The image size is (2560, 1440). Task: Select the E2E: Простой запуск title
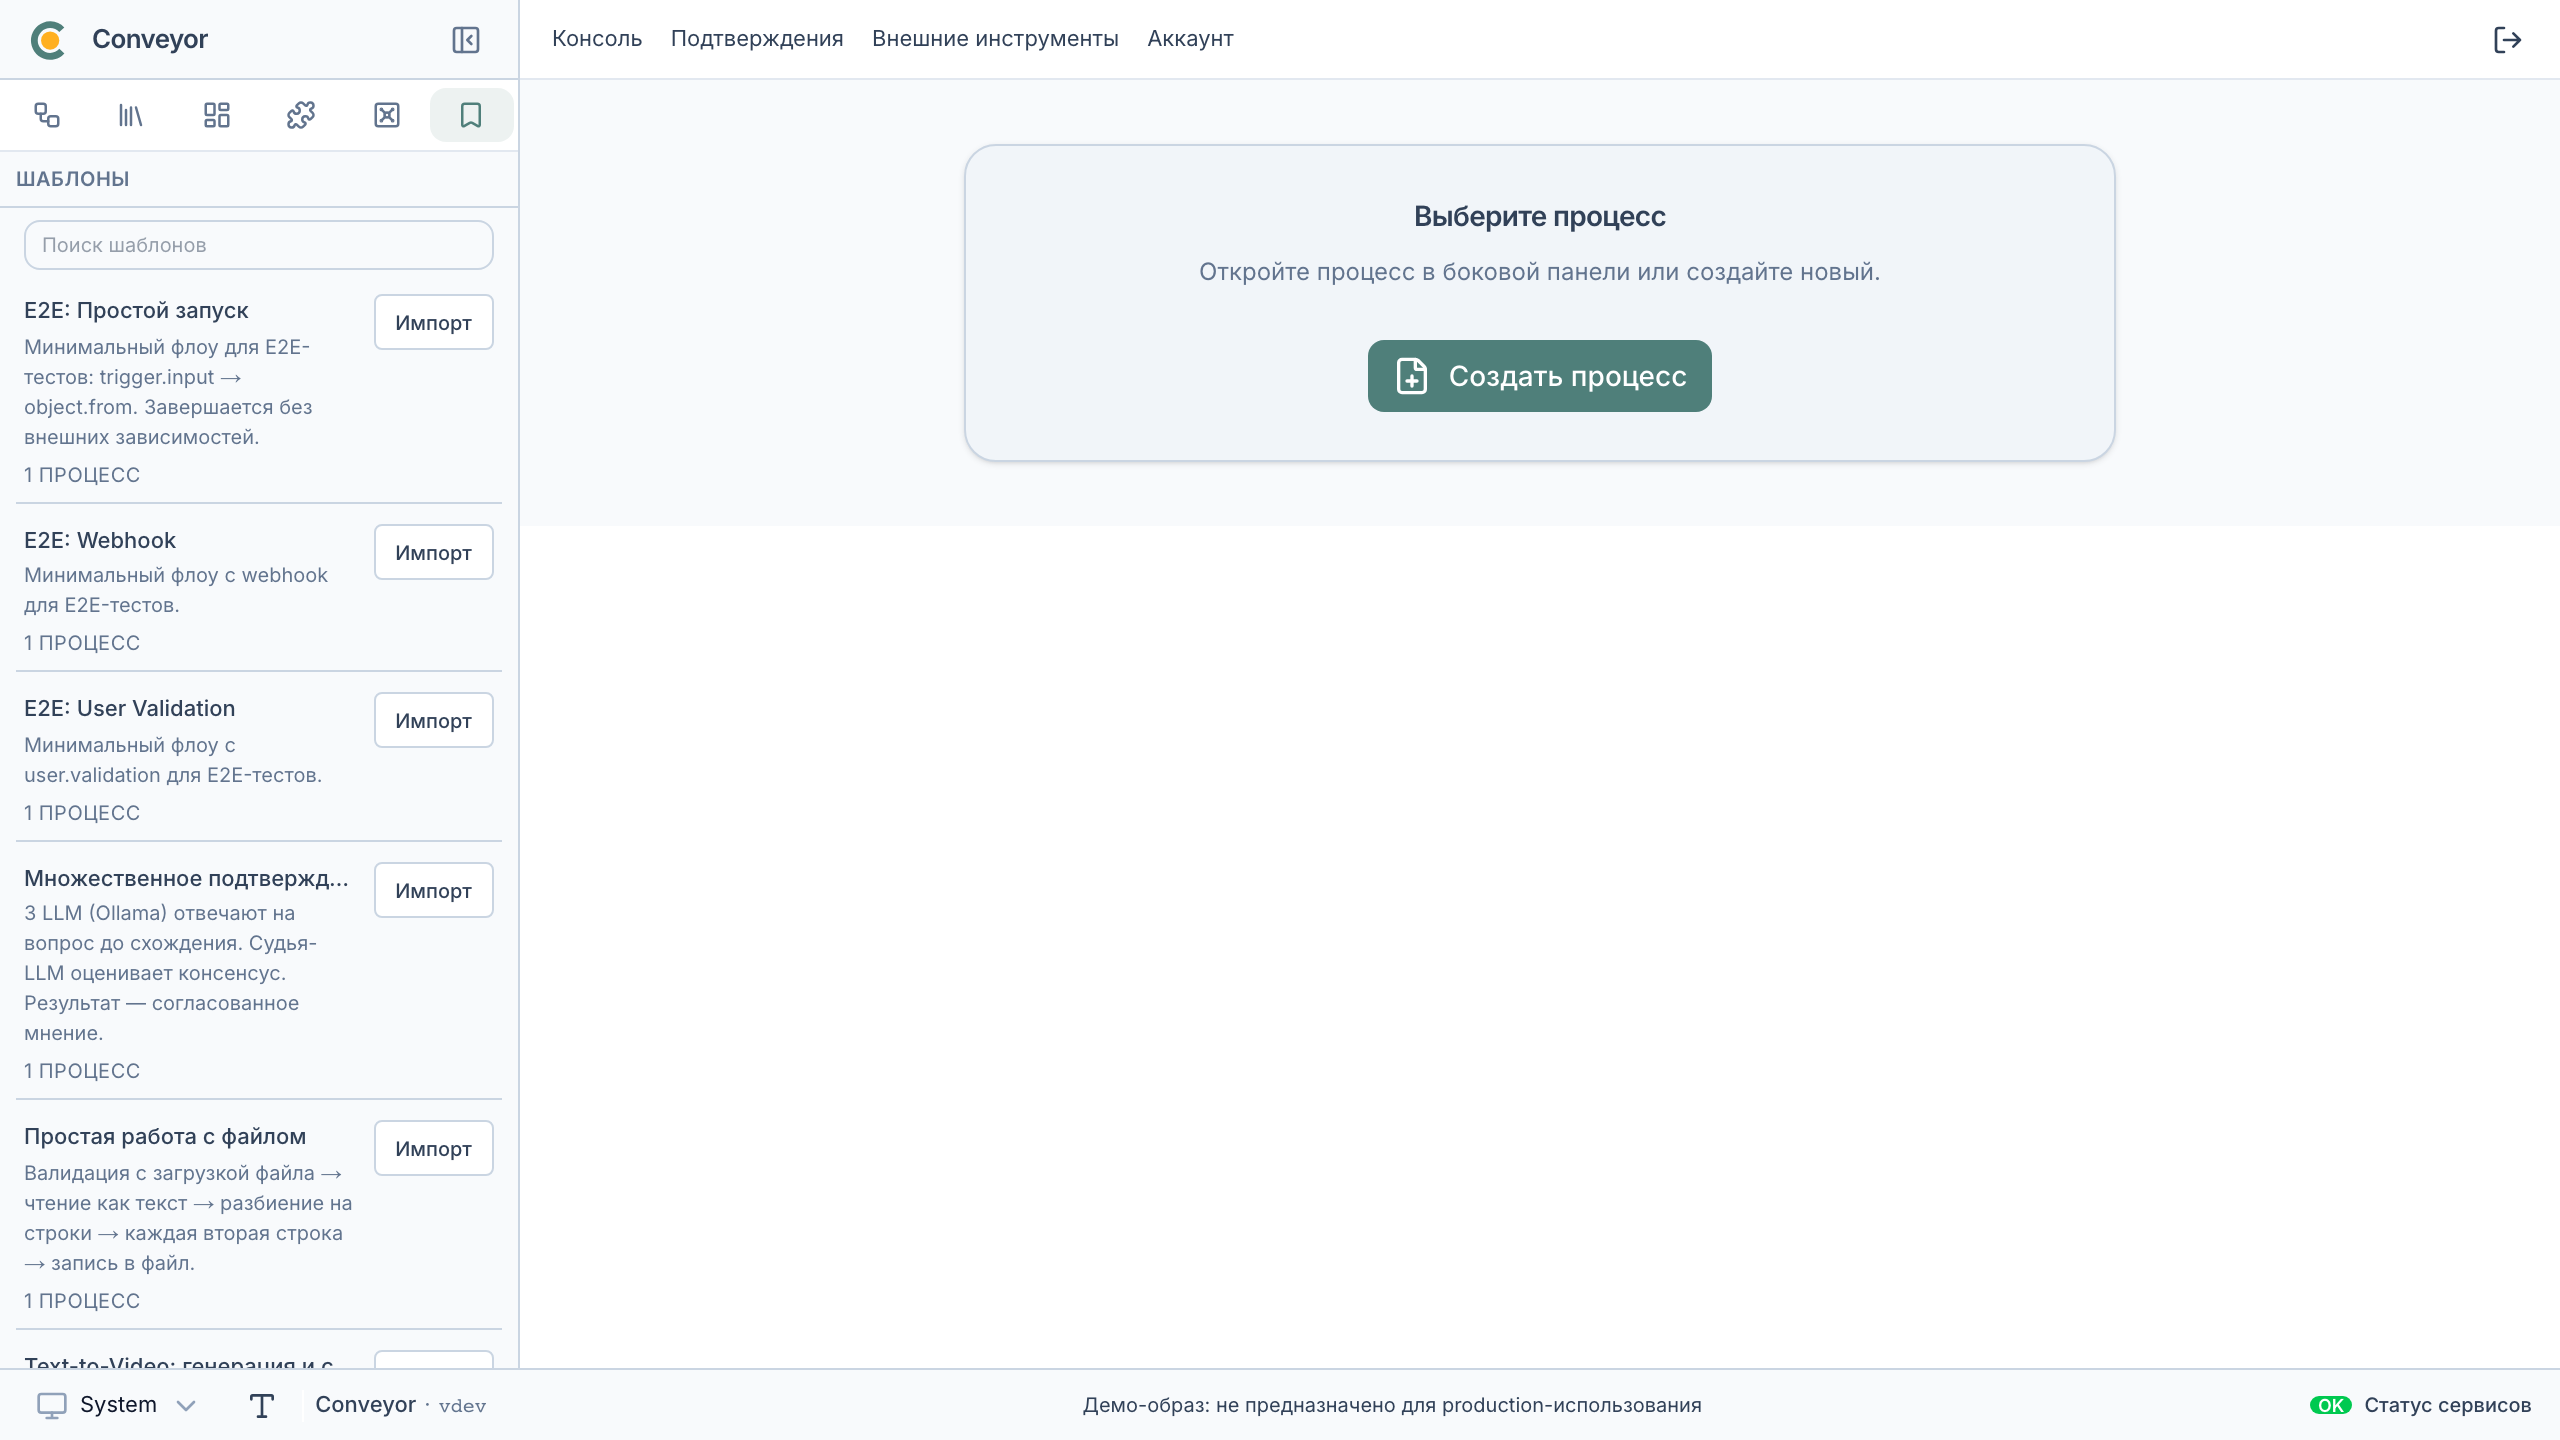pyautogui.click(x=136, y=310)
